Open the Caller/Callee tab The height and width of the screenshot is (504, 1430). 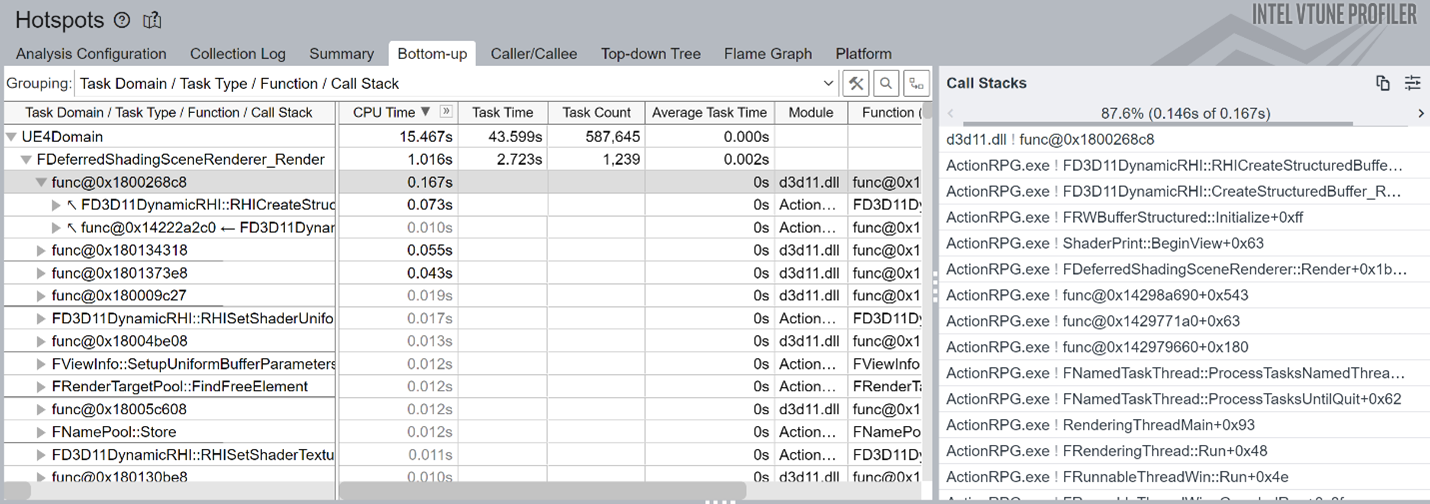point(533,54)
